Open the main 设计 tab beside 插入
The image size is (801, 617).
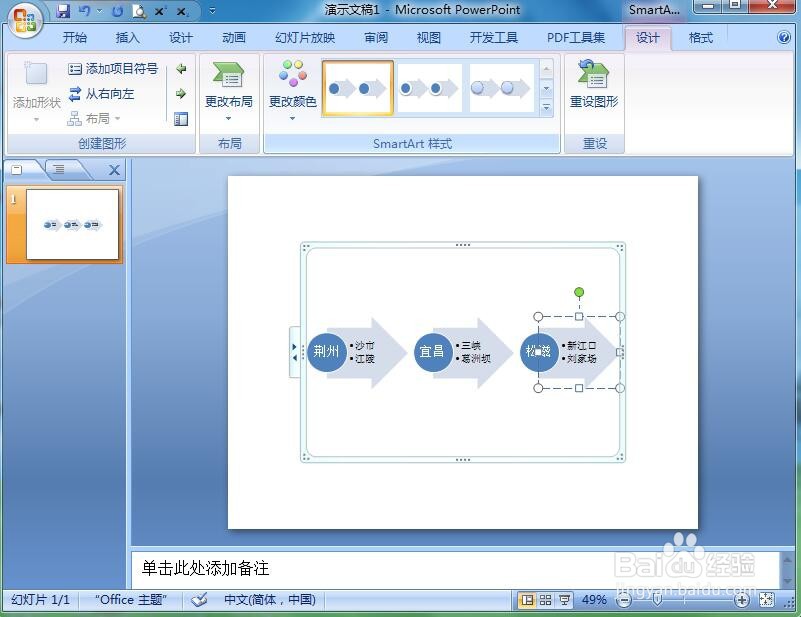click(x=180, y=37)
